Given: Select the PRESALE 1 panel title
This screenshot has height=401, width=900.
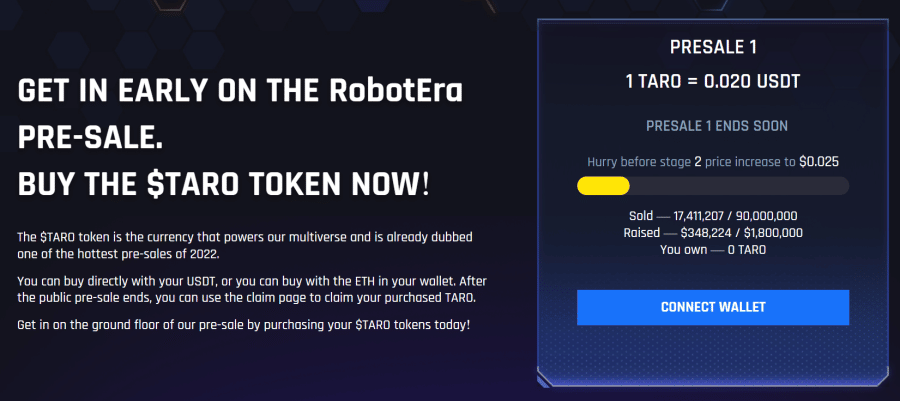Looking at the screenshot, I should pos(713,47).
